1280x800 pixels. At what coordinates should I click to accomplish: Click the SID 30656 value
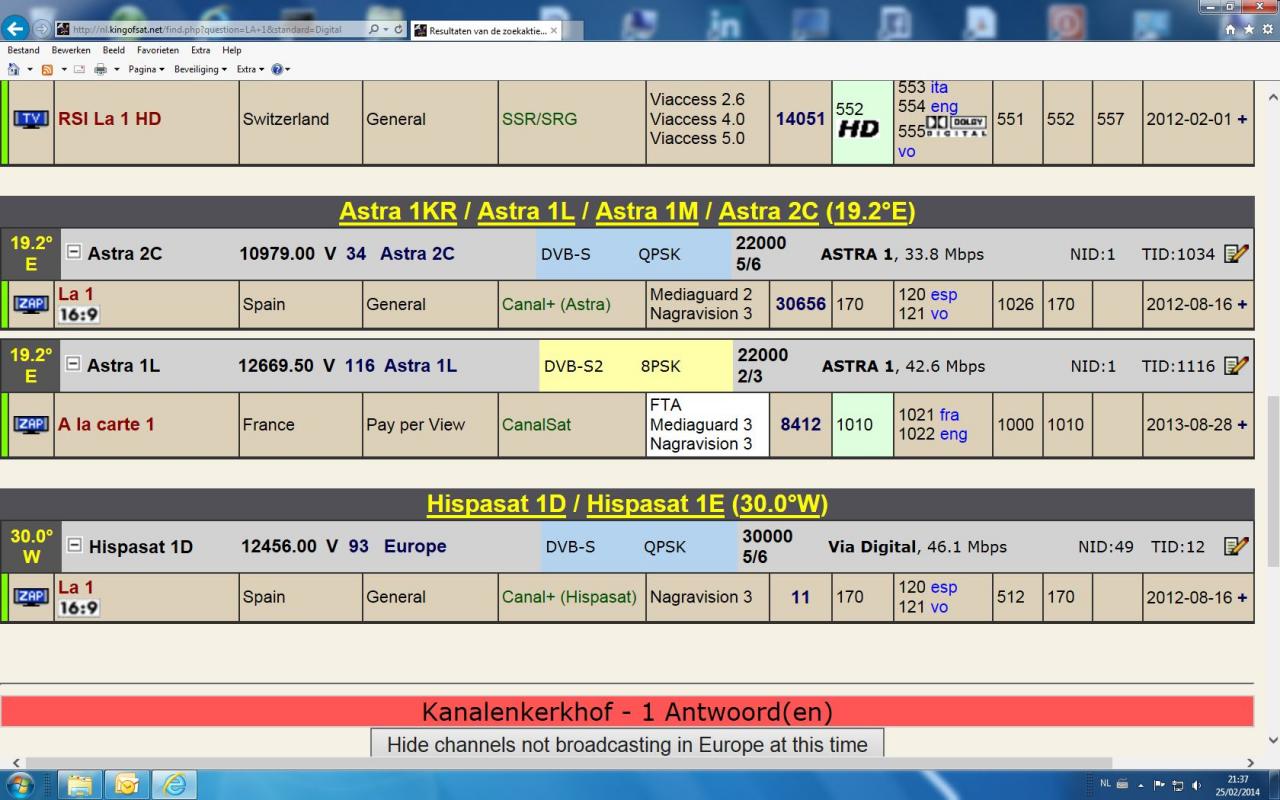[x=800, y=304]
